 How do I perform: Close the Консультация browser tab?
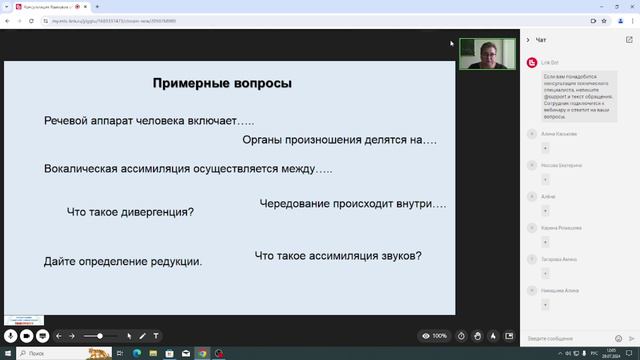click(x=85, y=7)
